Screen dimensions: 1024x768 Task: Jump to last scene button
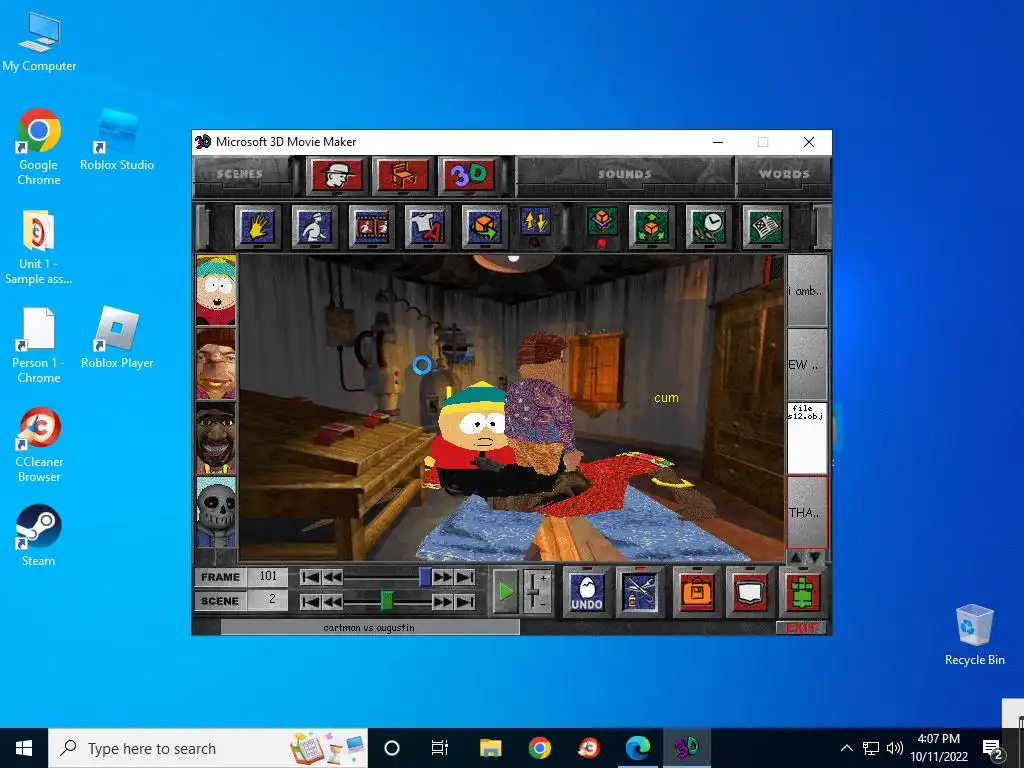click(465, 601)
